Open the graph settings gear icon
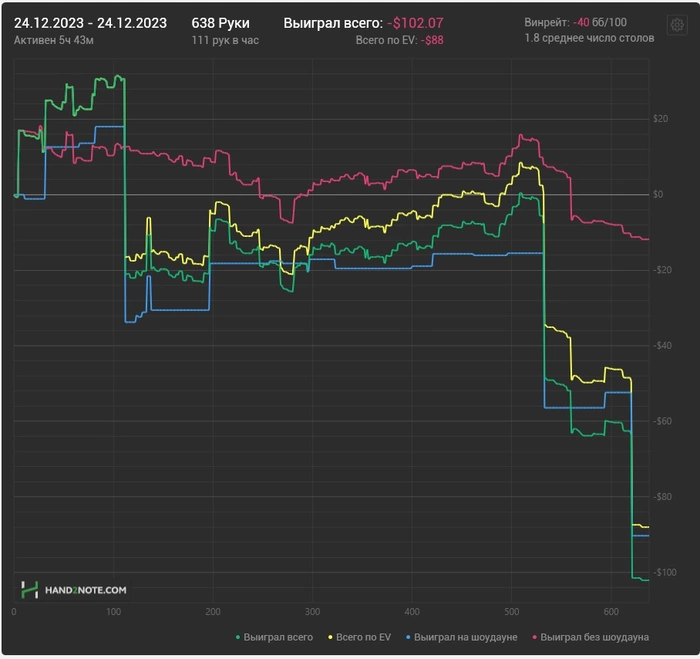This screenshot has width=700, height=659. (676, 24)
